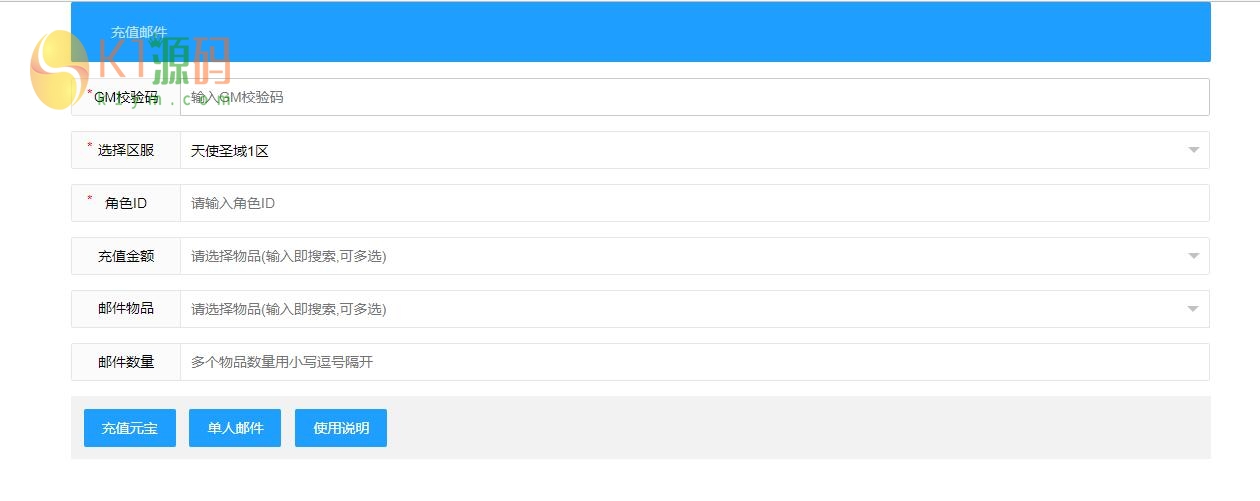The height and width of the screenshot is (501, 1260).
Task: Click the 选择区服 field label
Action: point(126,150)
